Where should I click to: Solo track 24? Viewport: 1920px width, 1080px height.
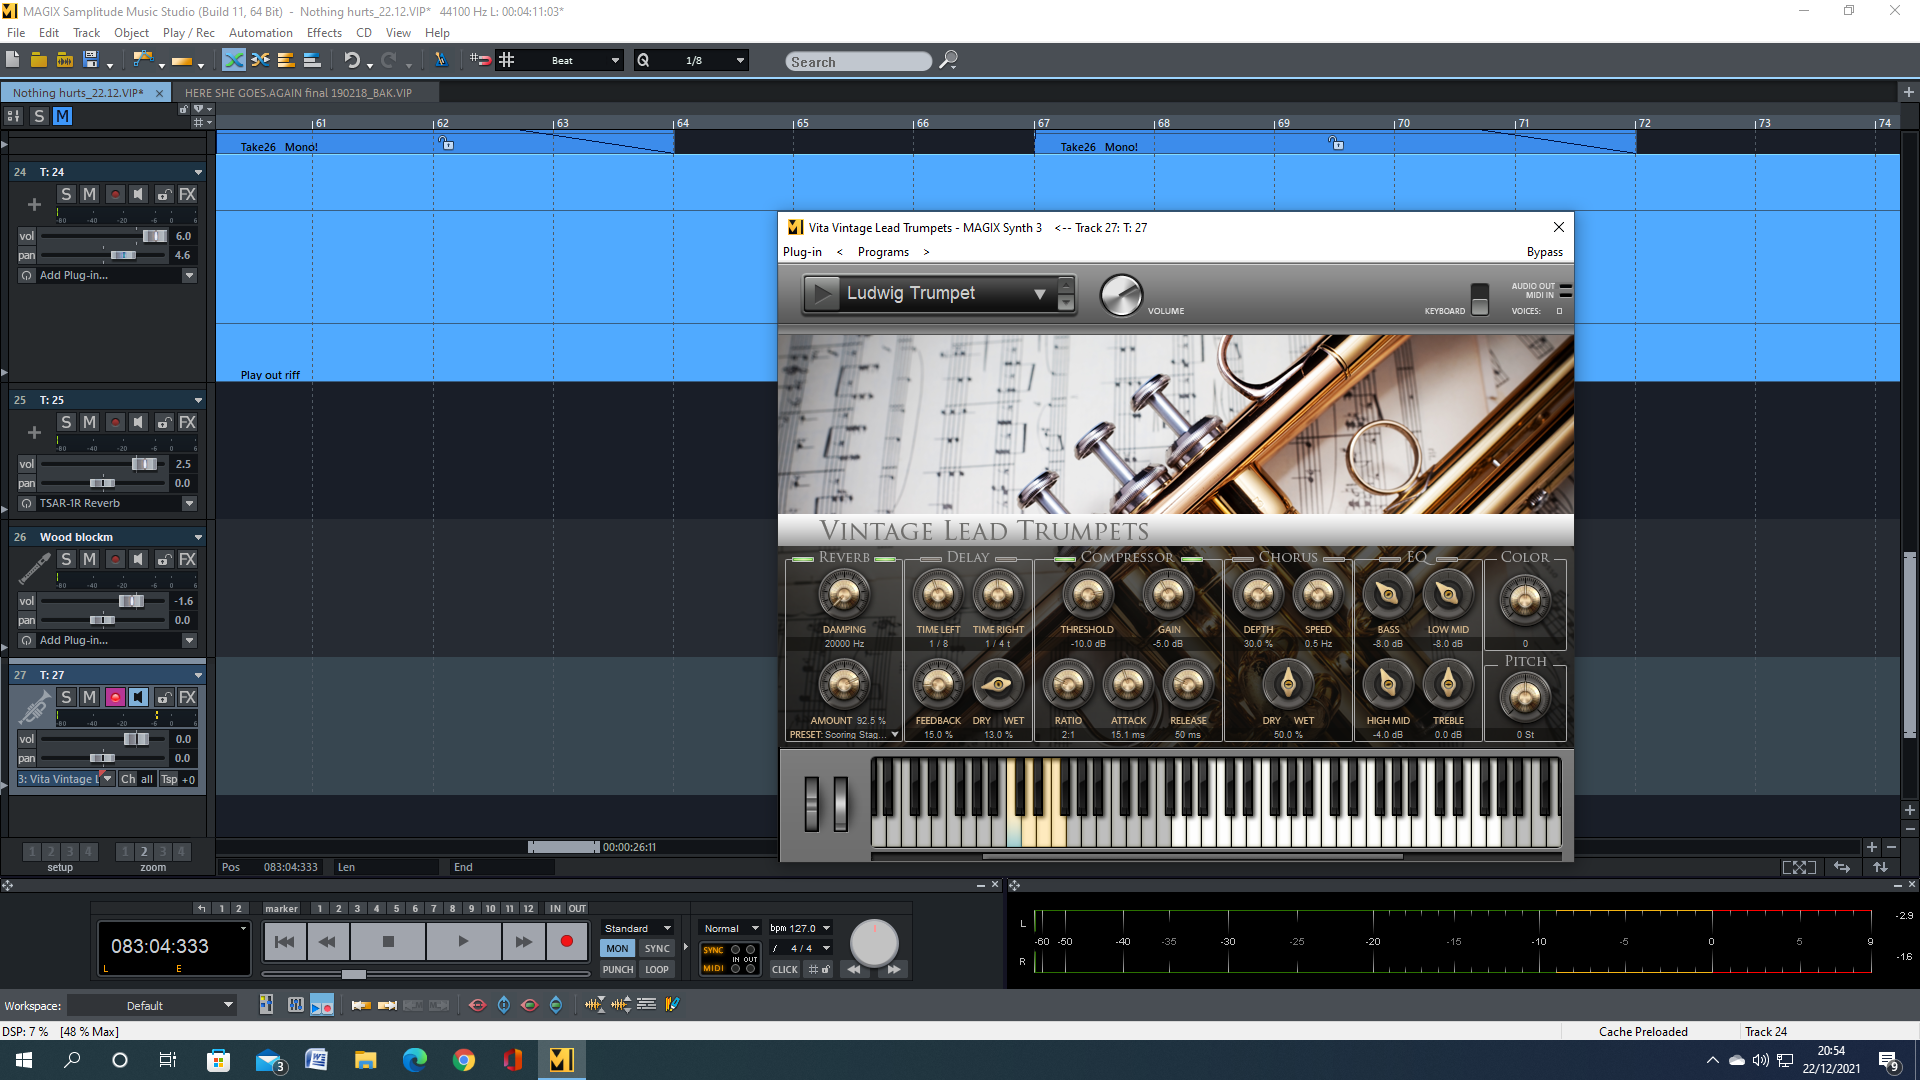[x=66, y=194]
